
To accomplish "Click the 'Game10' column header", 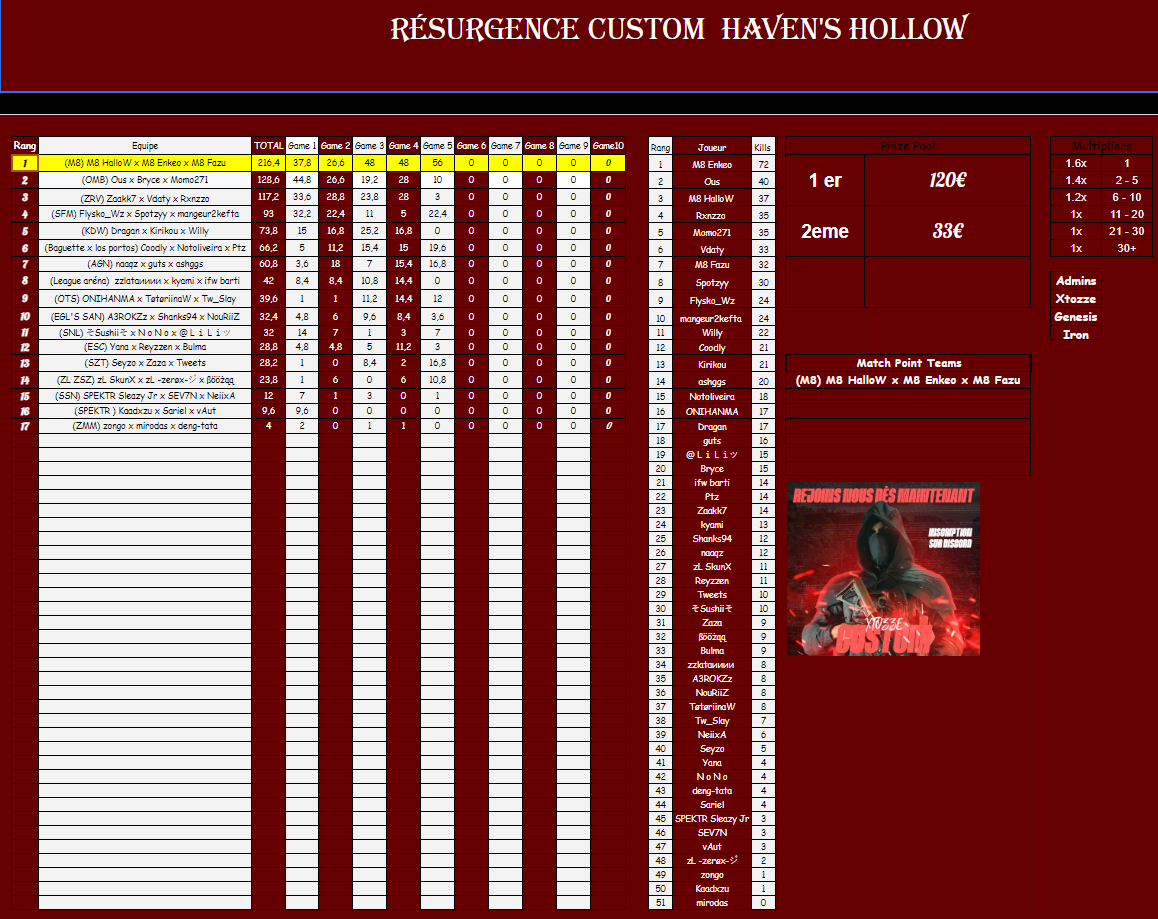I will (608, 146).
